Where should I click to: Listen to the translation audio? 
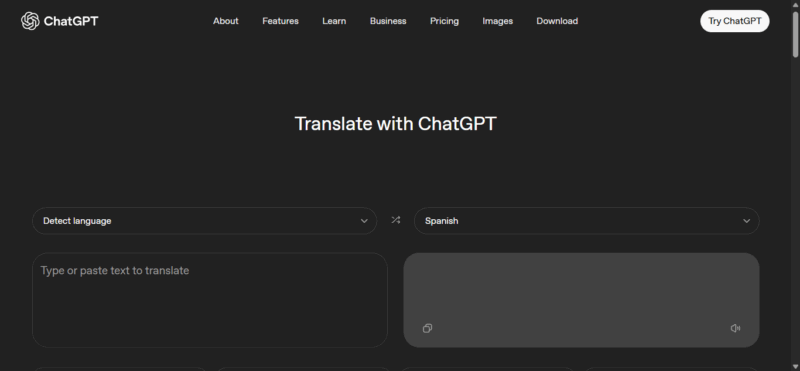click(735, 328)
